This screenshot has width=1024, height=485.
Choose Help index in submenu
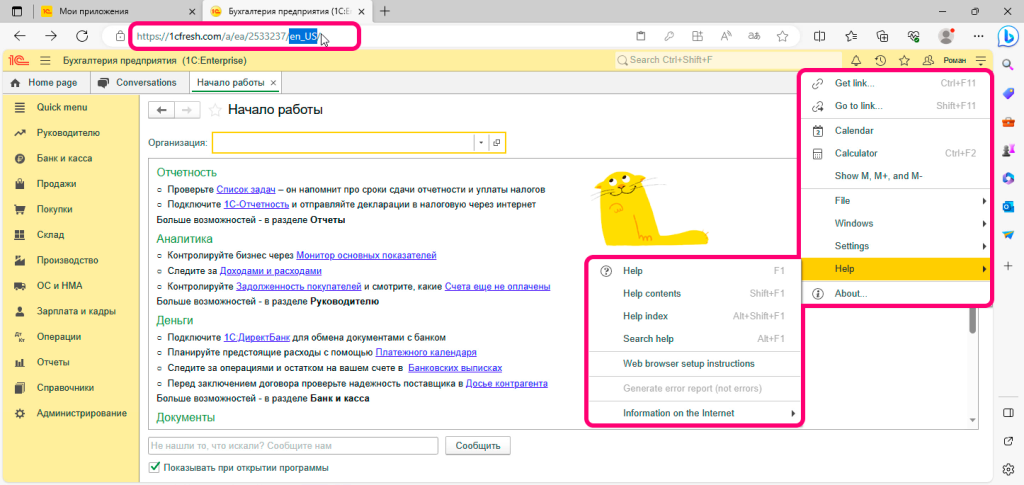pyautogui.click(x=695, y=316)
